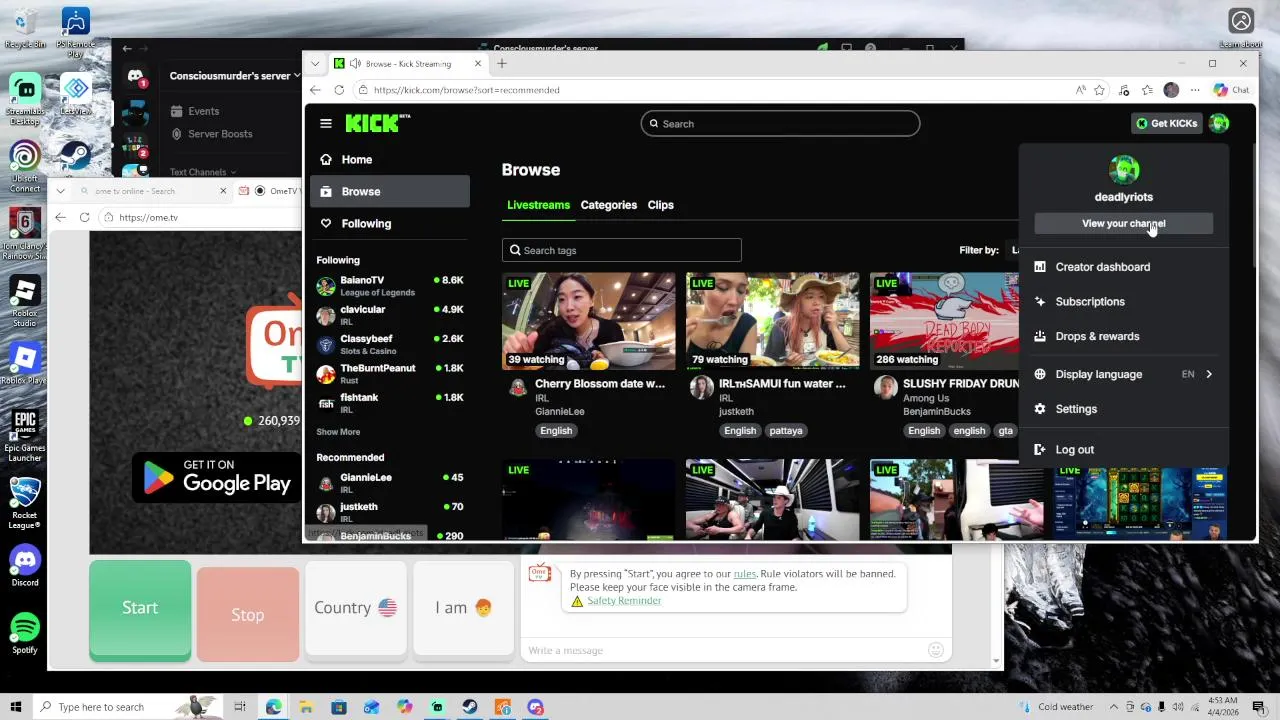Viewport: 1280px width, 720px height.
Task: Click Stop button in OmeTV window
Action: point(248,614)
